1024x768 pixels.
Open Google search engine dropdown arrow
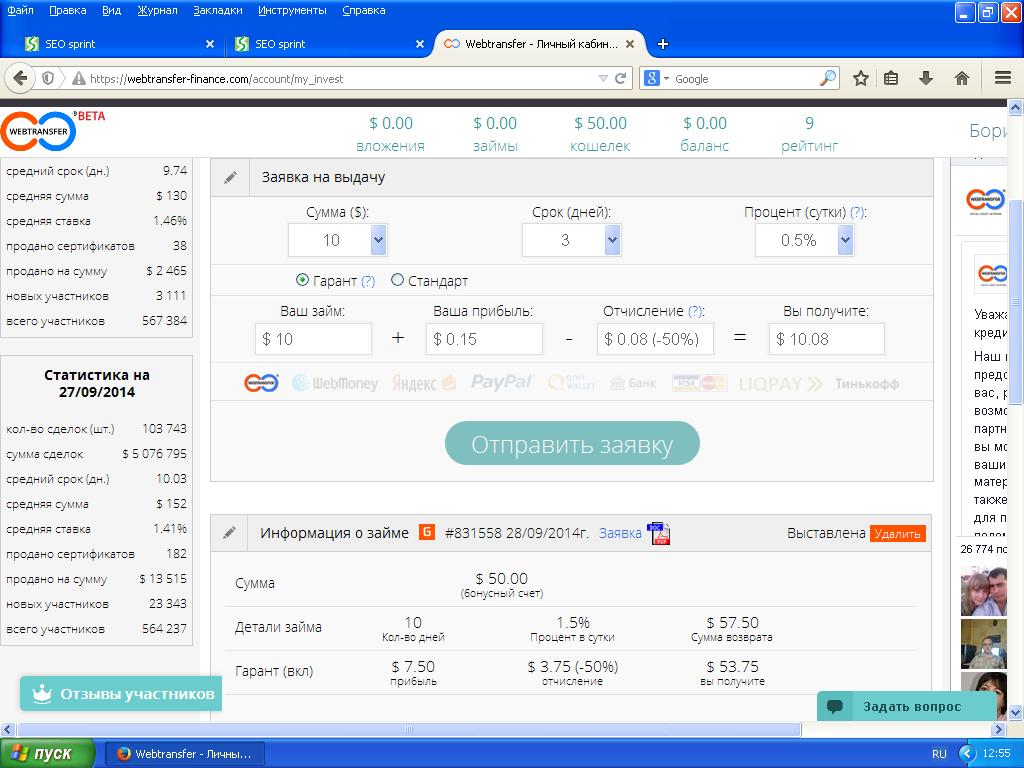[x=667, y=79]
